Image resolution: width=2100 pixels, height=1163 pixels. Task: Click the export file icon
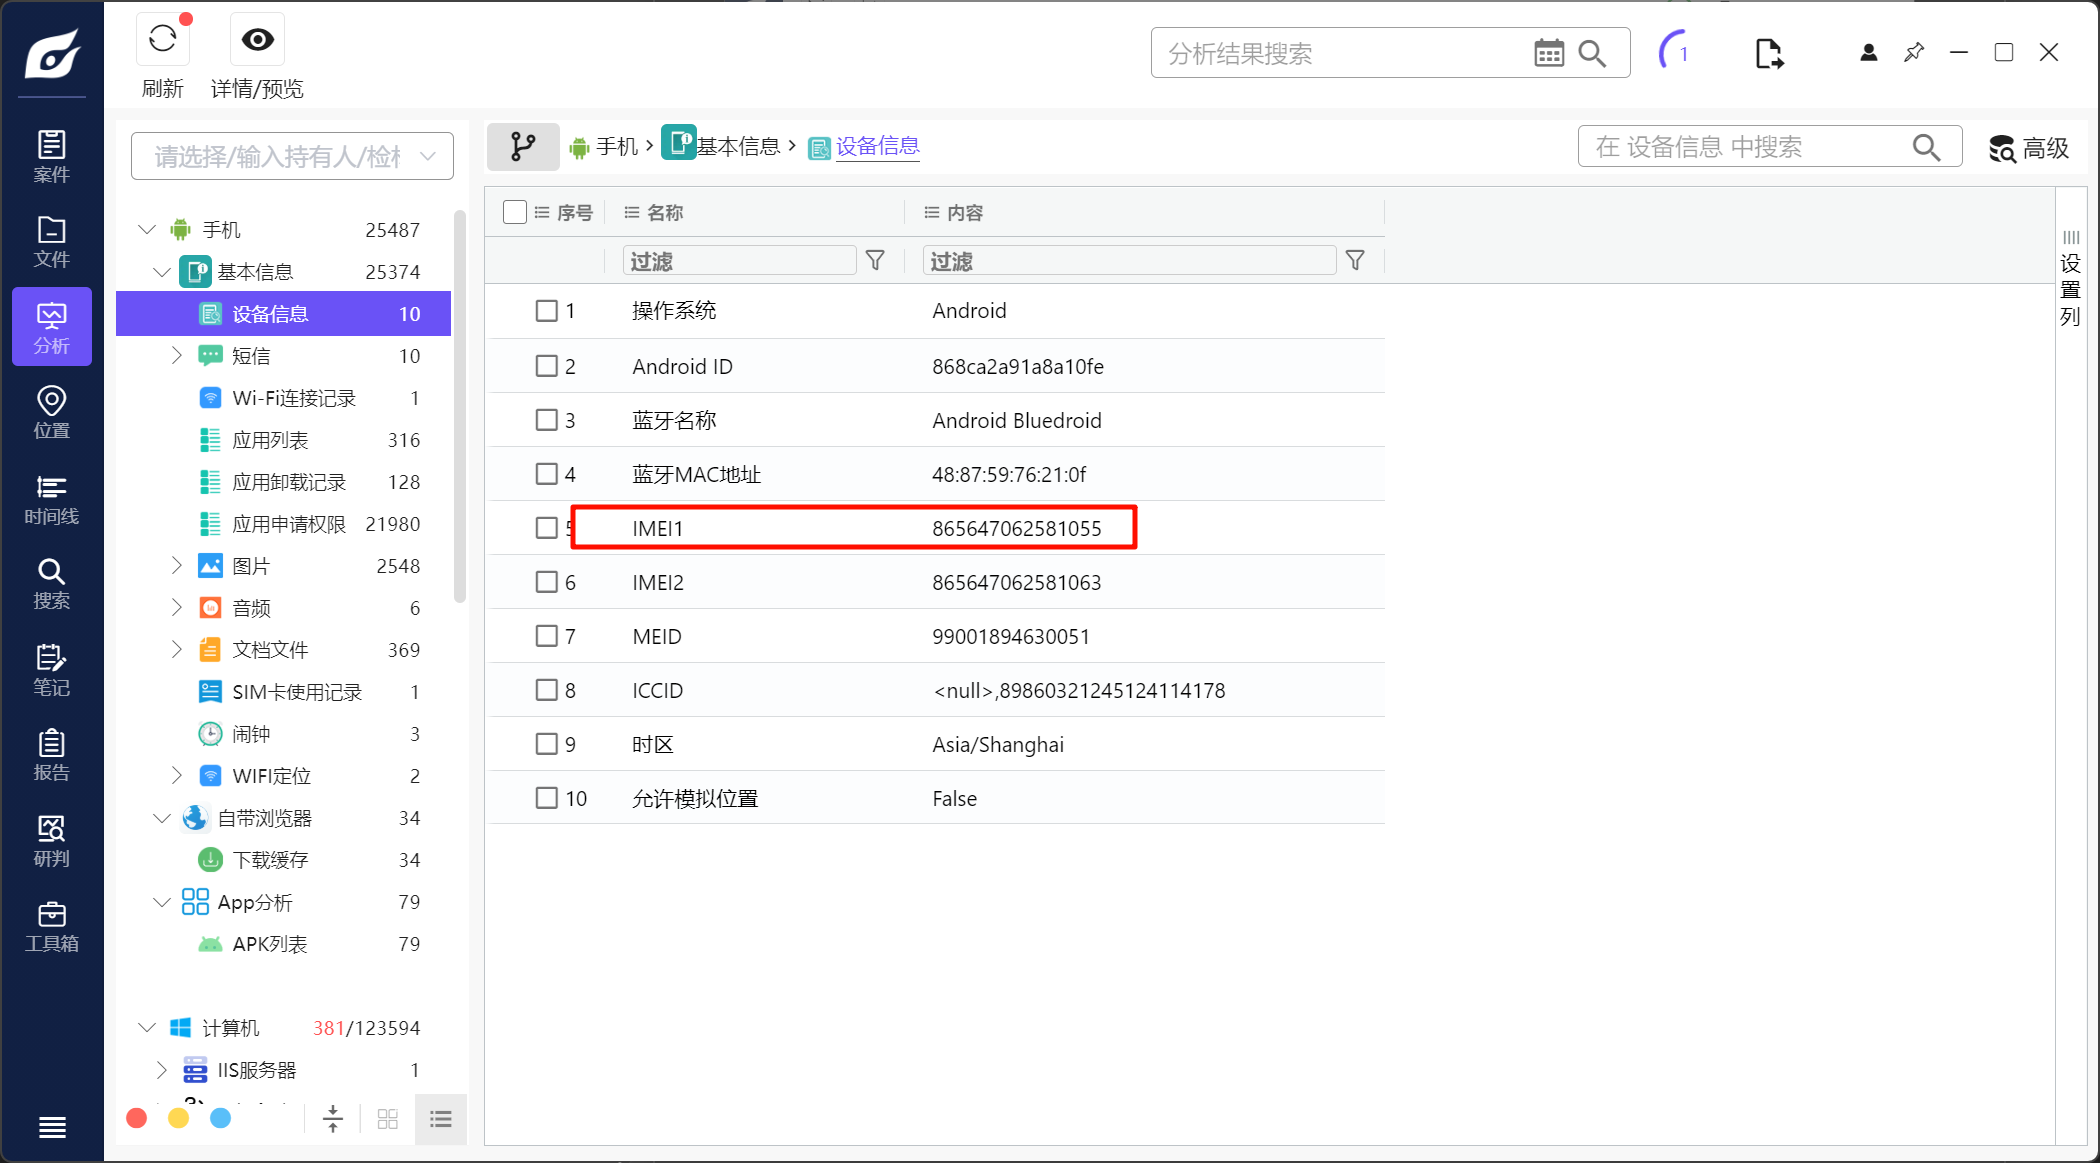pos(1768,54)
